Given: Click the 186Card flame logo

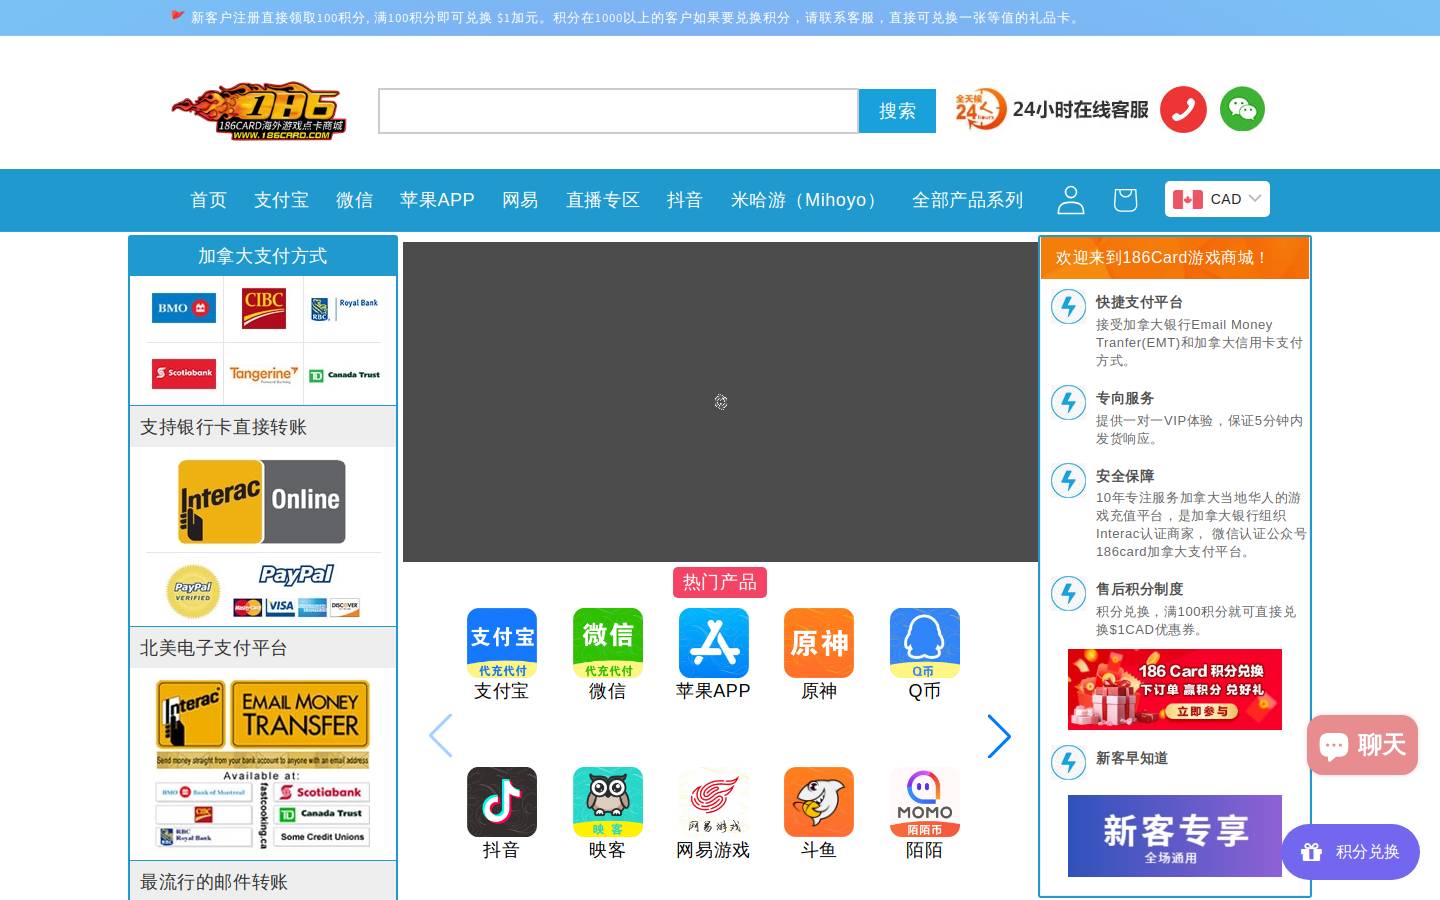Looking at the screenshot, I should tap(259, 110).
